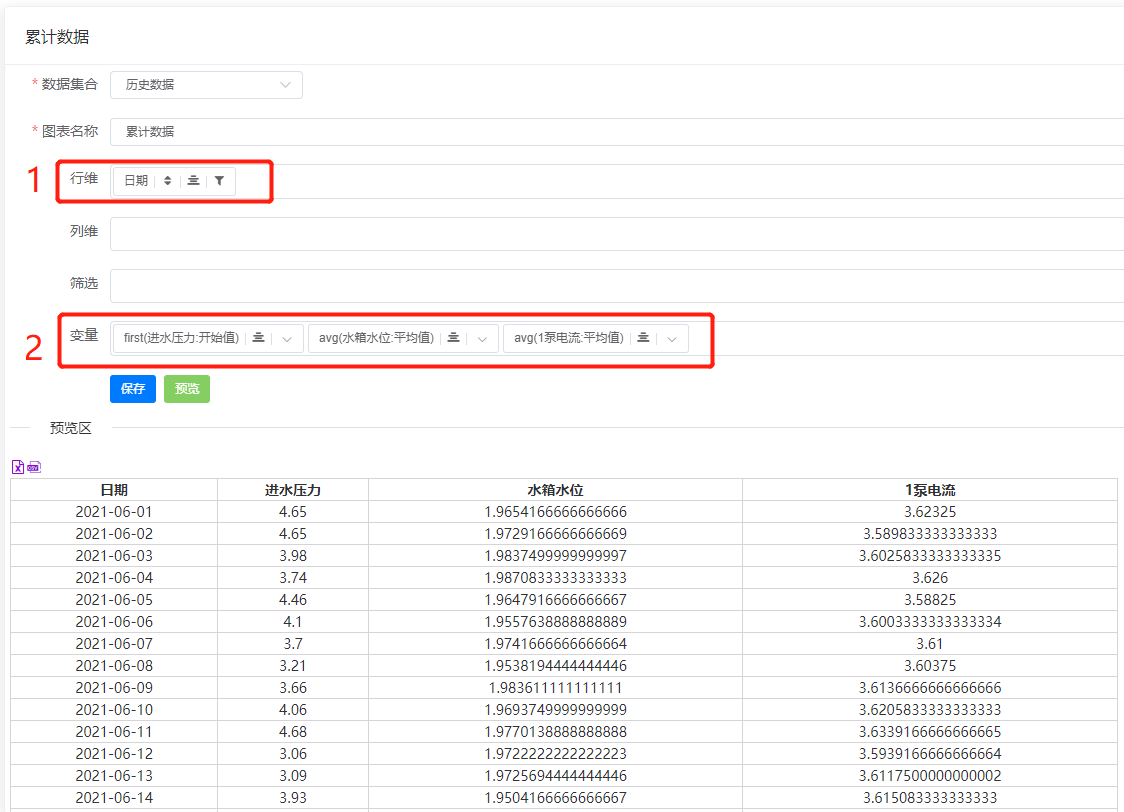Click format icon on first(进水压力:开始值) tag
Screen dimensions: 1124x812
(258, 338)
